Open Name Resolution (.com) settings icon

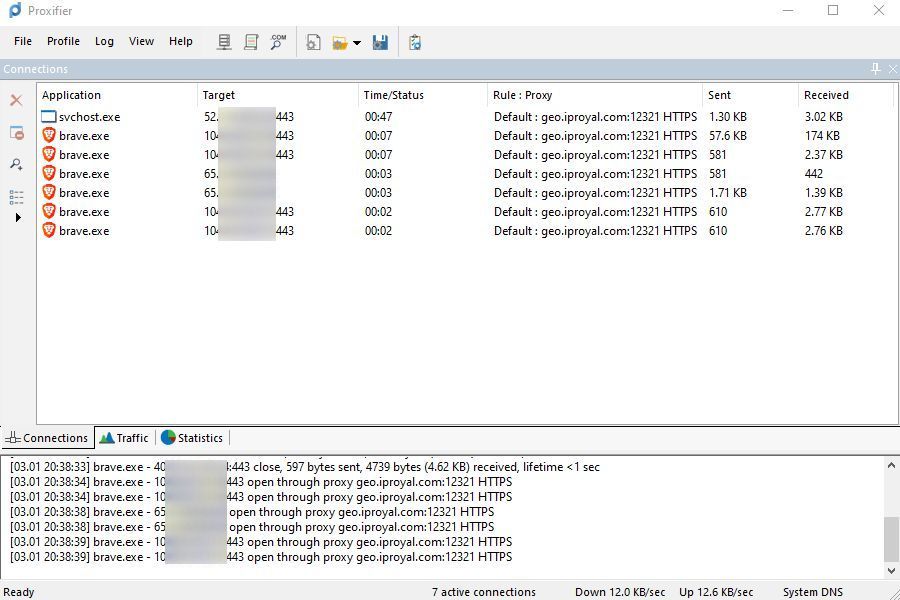click(278, 42)
